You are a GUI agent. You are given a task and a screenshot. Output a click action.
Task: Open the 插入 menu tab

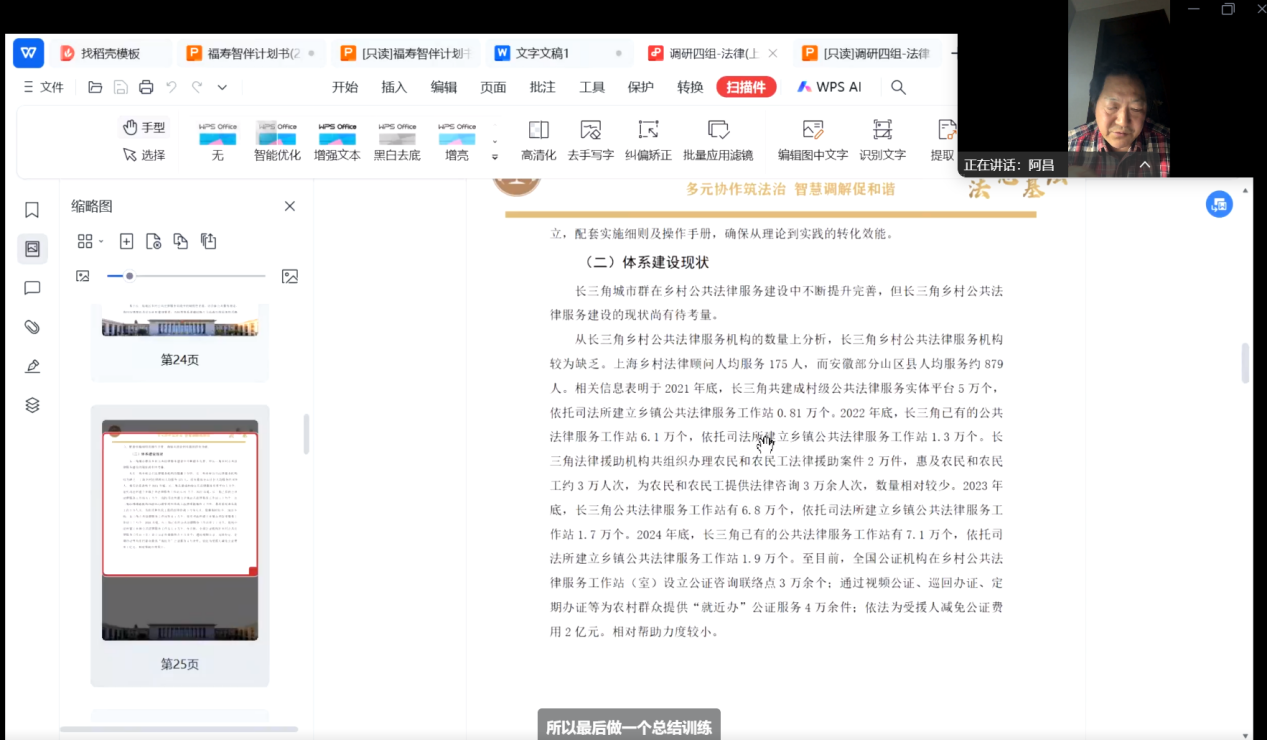pyautogui.click(x=394, y=87)
